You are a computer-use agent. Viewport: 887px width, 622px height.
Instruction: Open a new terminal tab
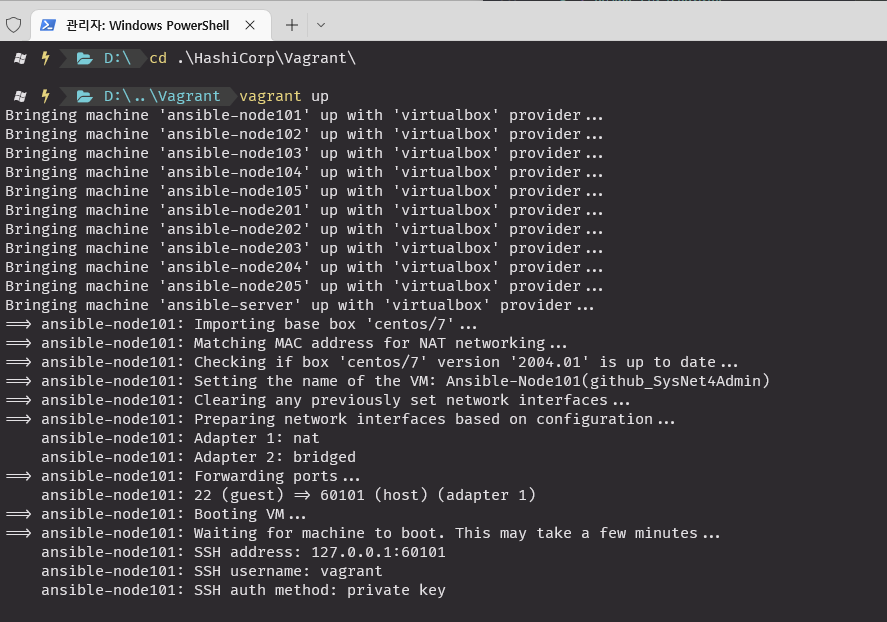[292, 25]
